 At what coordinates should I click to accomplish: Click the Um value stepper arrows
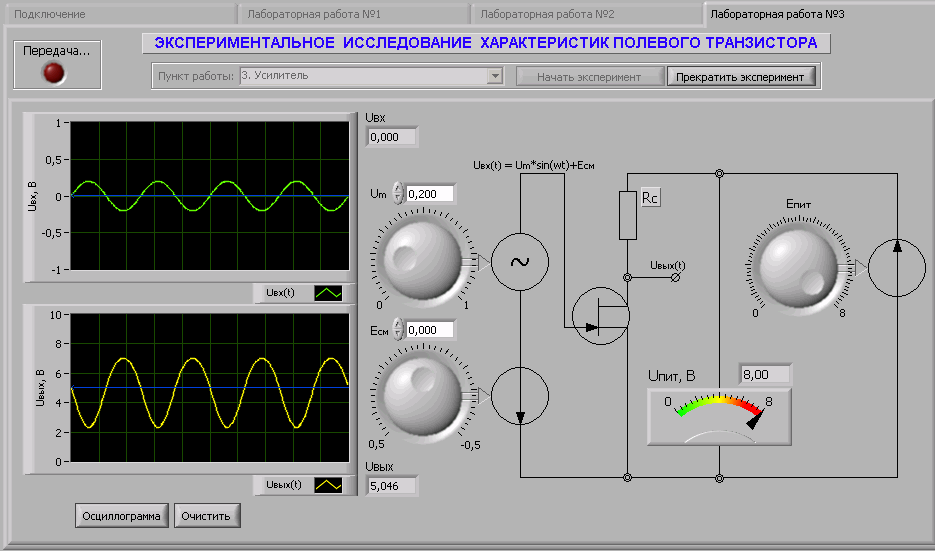coord(398,194)
